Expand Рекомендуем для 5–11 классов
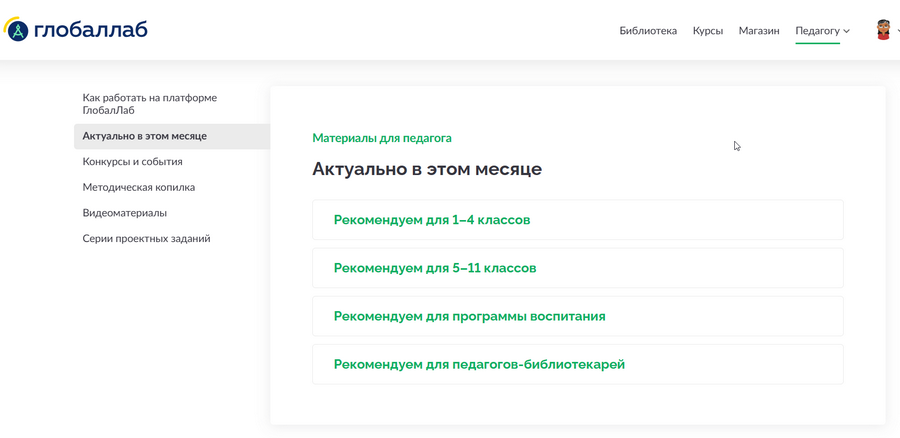 pos(578,268)
